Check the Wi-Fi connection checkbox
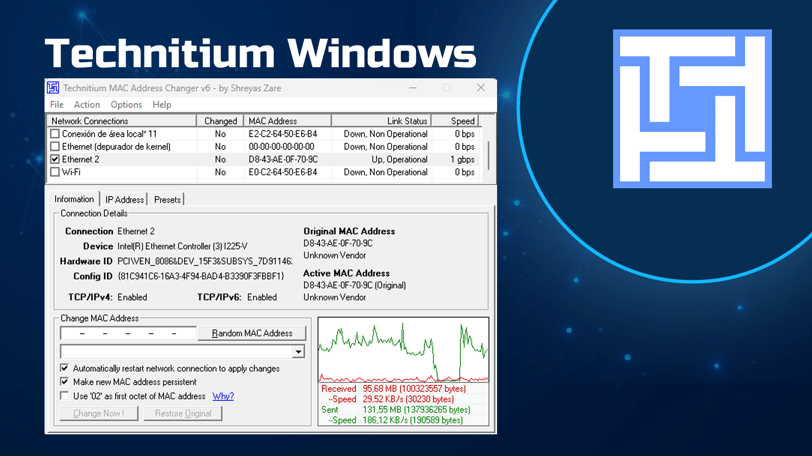 55,172
